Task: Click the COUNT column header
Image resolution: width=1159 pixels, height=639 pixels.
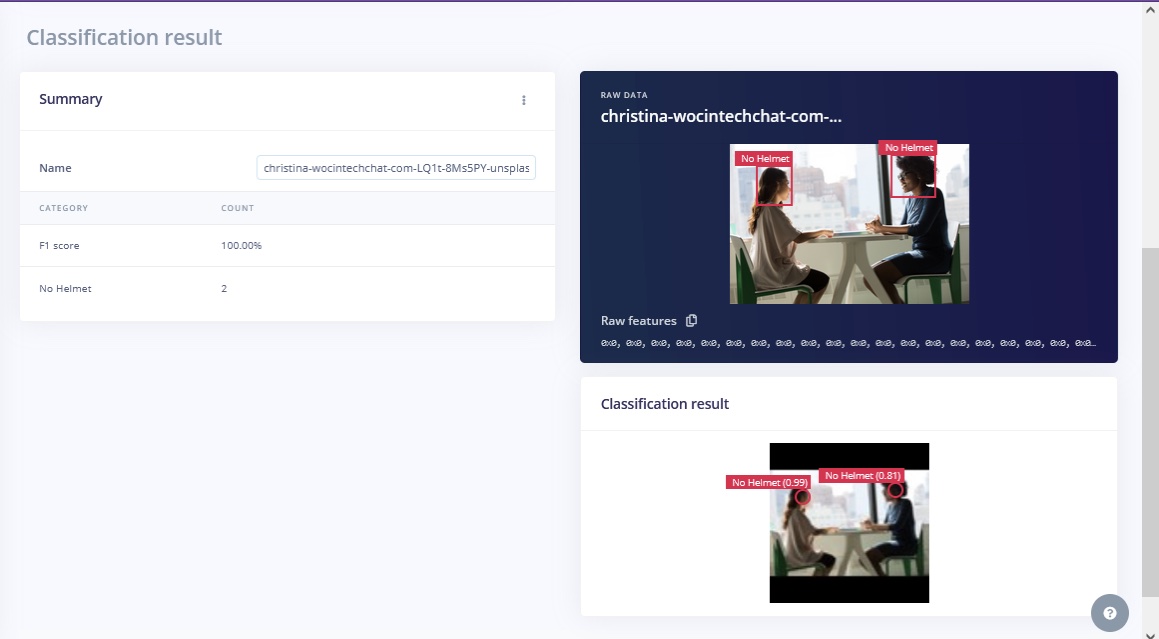Action: pyautogui.click(x=237, y=208)
